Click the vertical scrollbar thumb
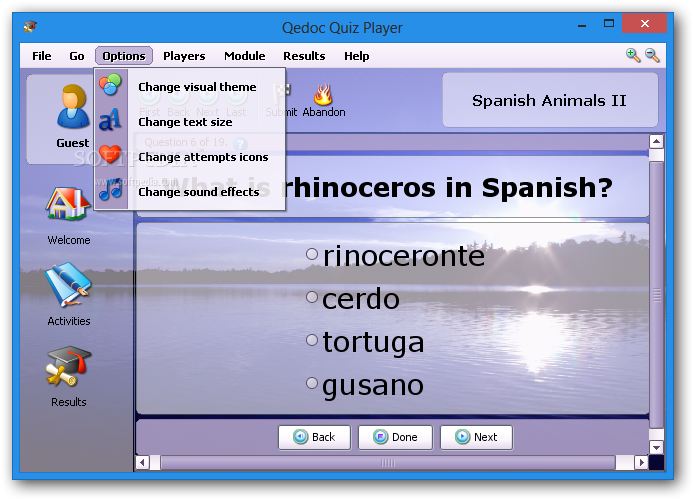Image resolution: width=694 pixels, height=500 pixels. point(656,295)
